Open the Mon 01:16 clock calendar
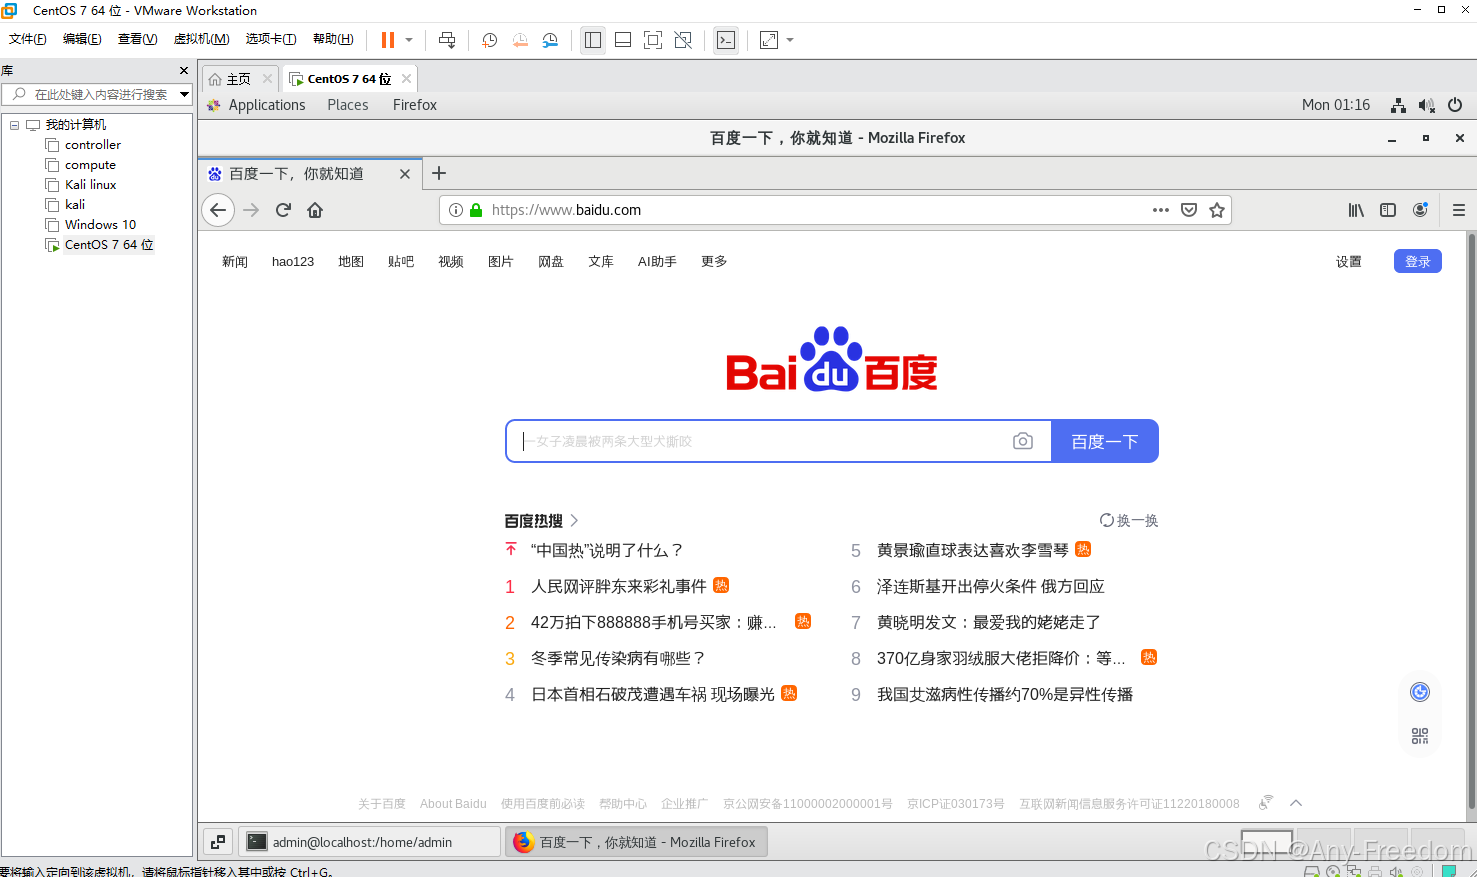This screenshot has height=877, width=1477. point(1336,105)
